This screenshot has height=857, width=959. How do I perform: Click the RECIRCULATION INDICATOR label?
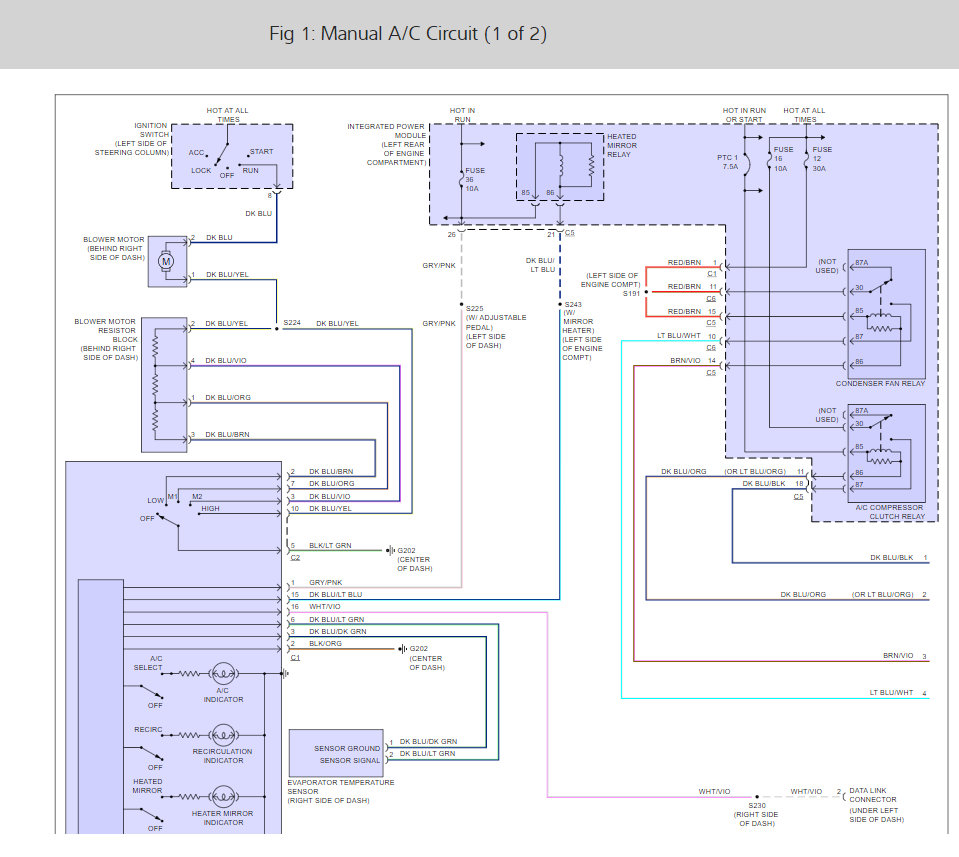coord(223,756)
